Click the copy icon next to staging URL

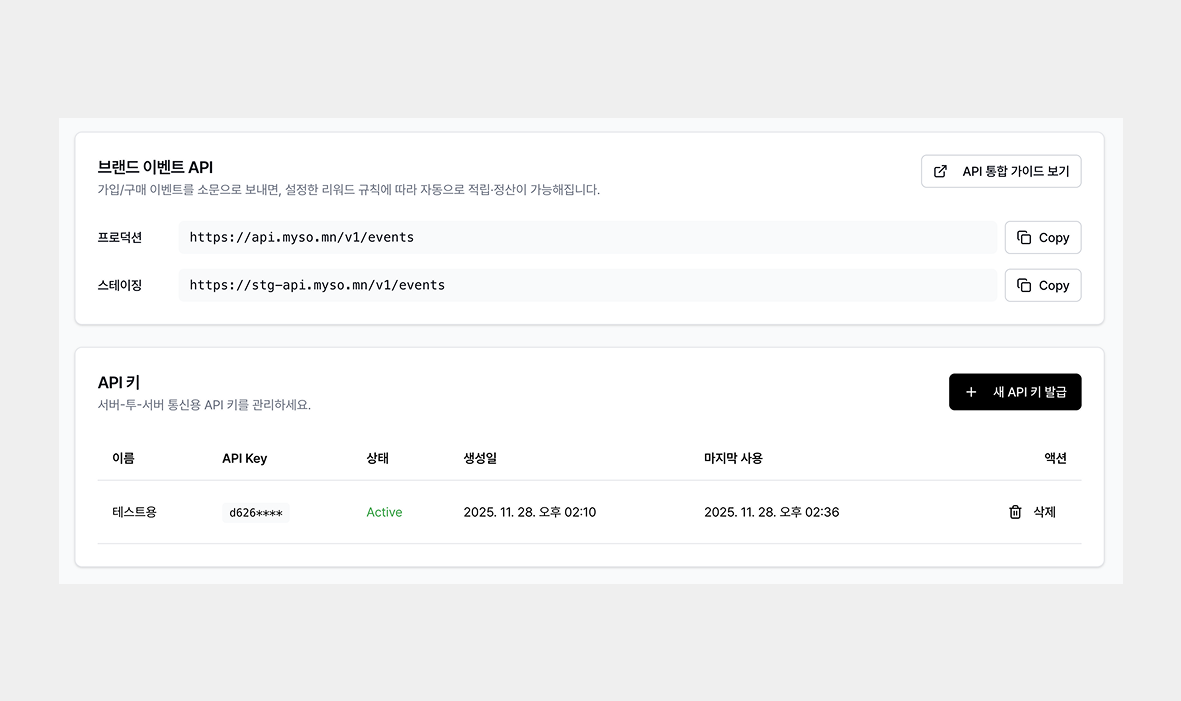(x=1022, y=285)
